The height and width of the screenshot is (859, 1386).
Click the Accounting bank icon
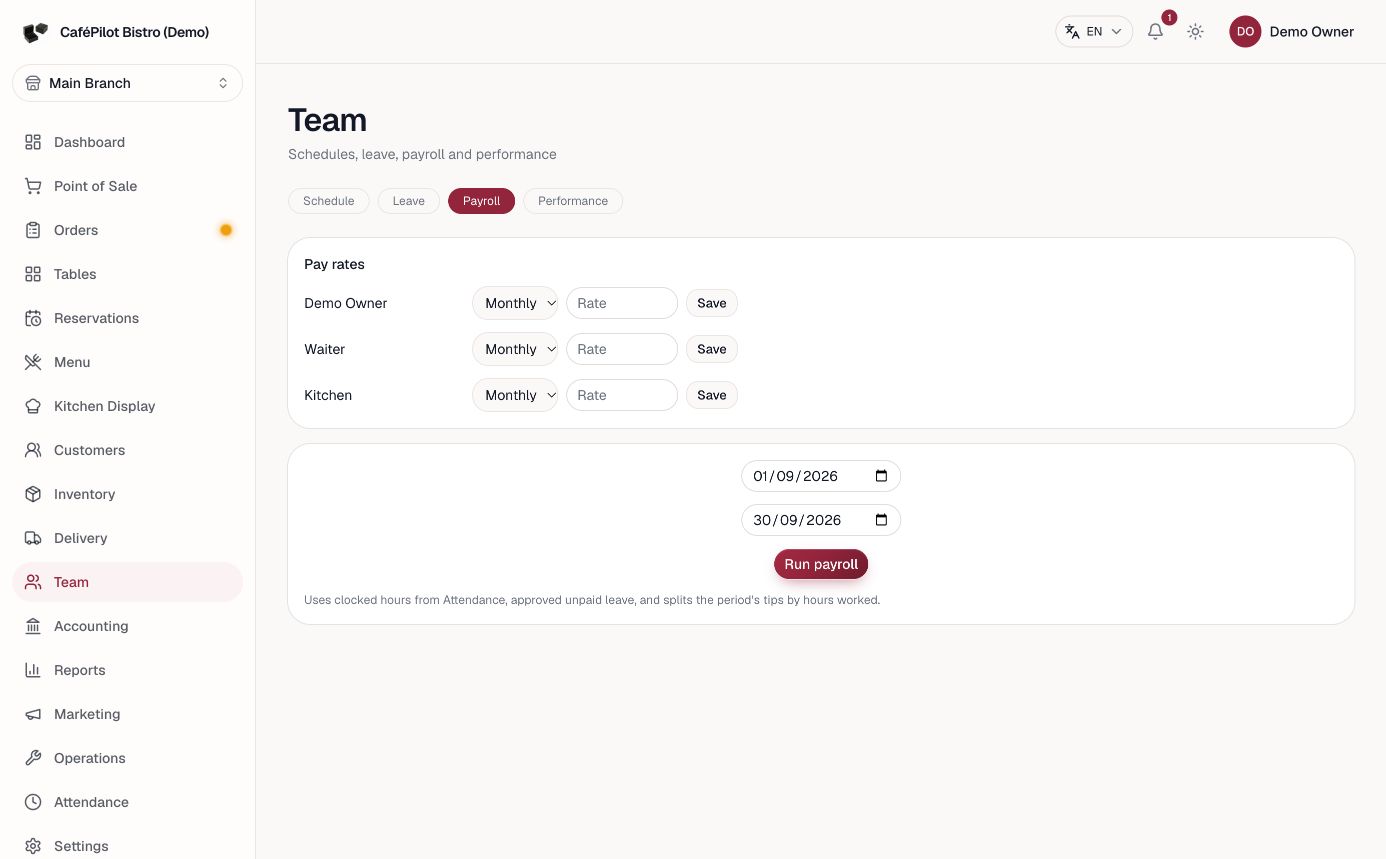[x=33, y=626]
